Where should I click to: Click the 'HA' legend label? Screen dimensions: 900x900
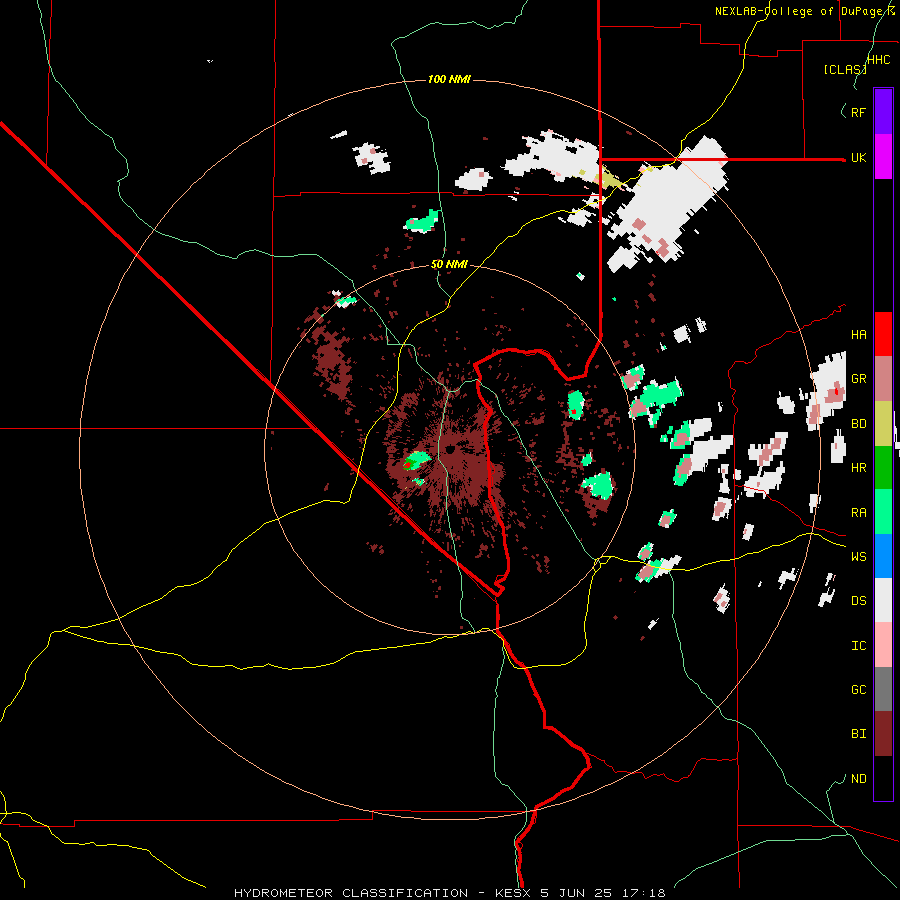tap(858, 335)
